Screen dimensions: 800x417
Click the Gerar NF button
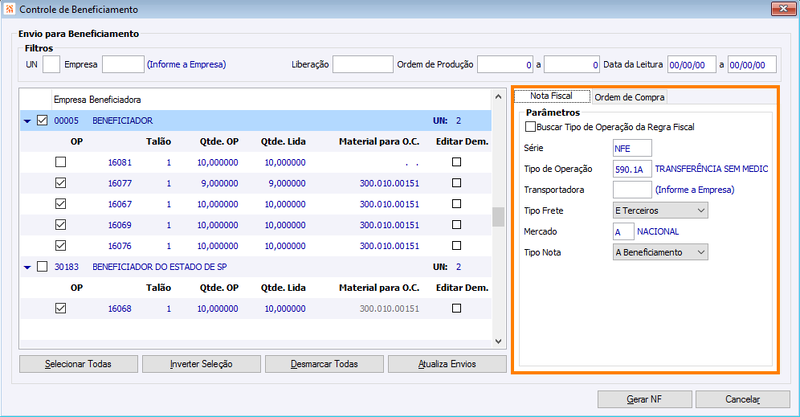coord(644,399)
